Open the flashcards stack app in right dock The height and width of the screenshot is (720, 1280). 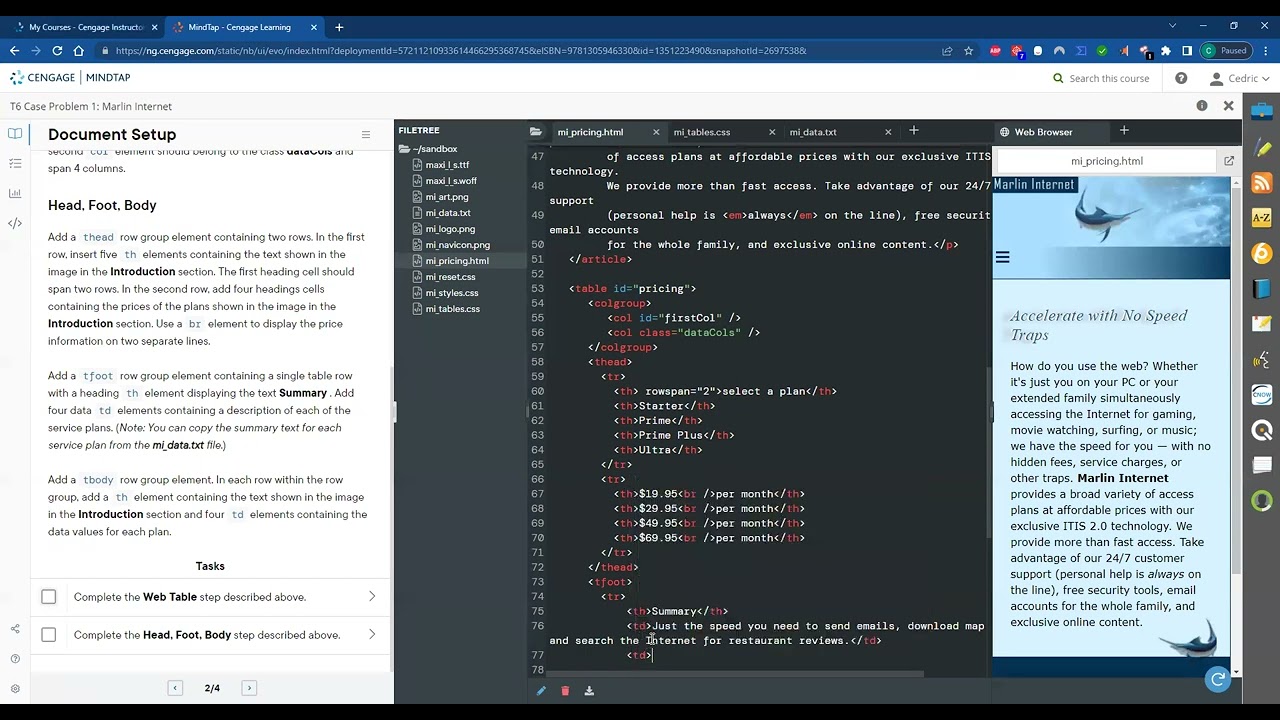(x=1262, y=466)
